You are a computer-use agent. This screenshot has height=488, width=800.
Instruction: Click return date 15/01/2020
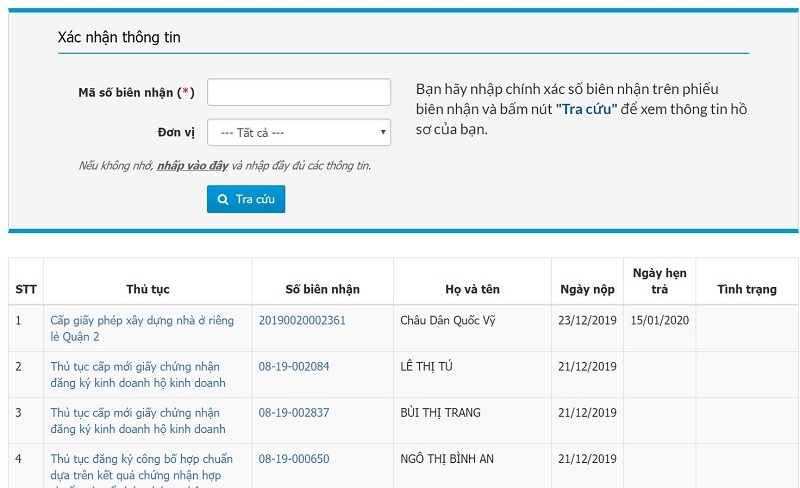tap(660, 321)
